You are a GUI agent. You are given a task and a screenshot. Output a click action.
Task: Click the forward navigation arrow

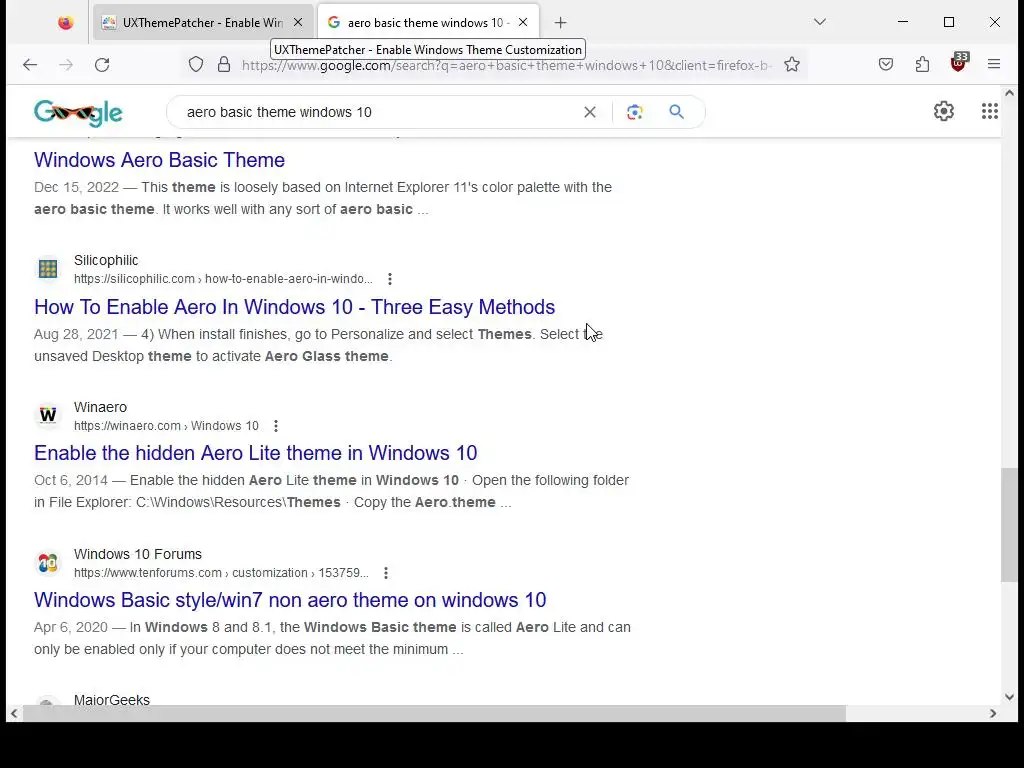[x=66, y=65]
